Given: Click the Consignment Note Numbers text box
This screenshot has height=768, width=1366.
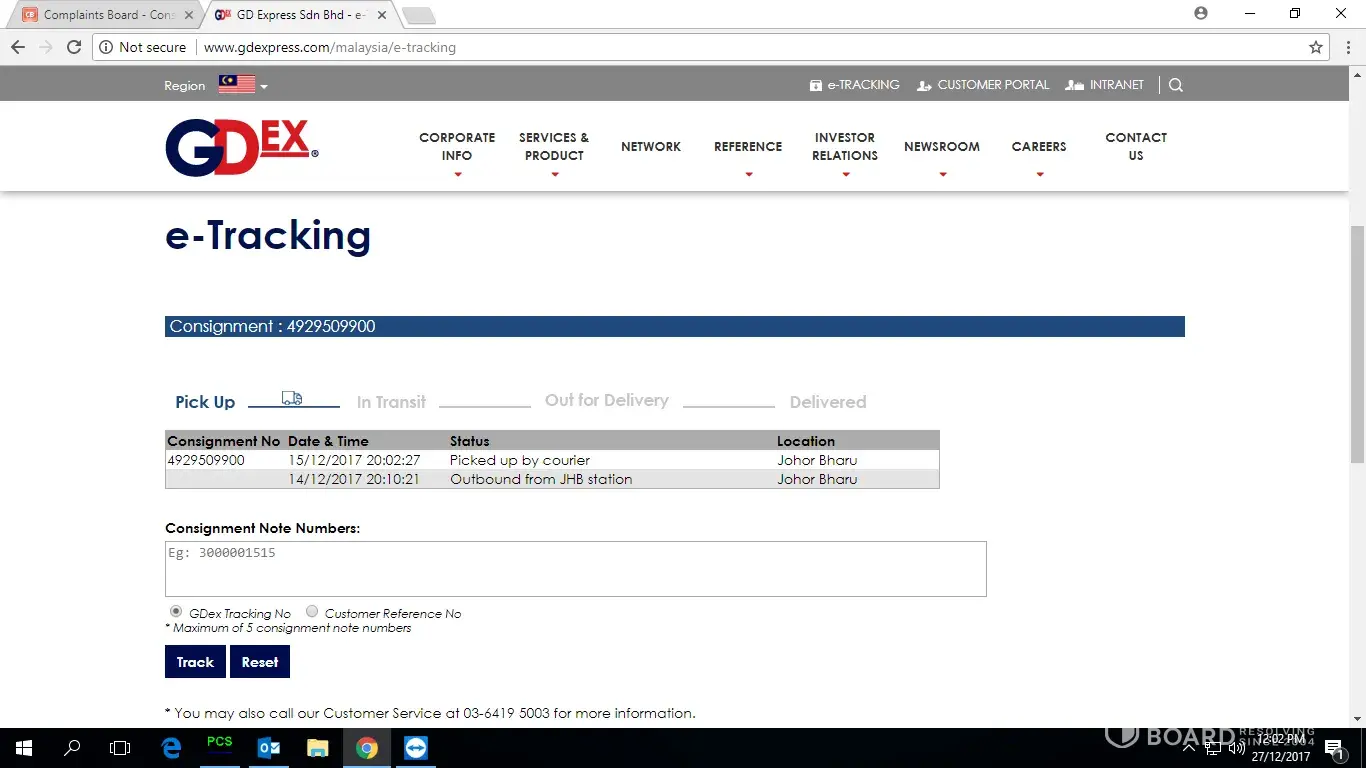Looking at the screenshot, I should pyautogui.click(x=576, y=569).
